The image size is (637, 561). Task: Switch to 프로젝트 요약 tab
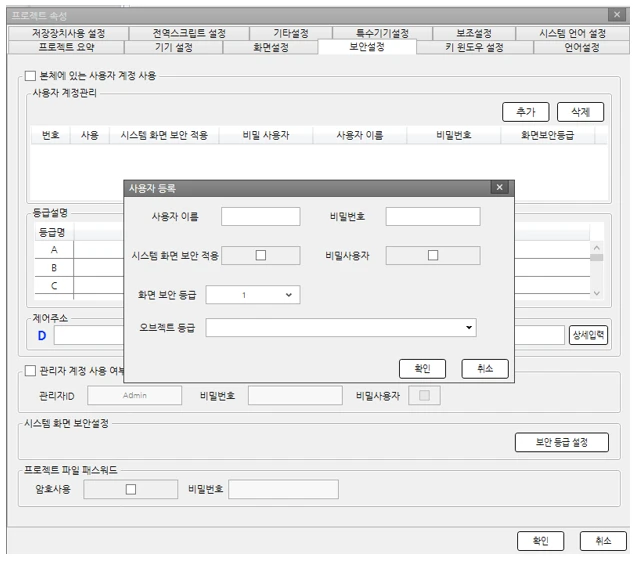(66, 47)
